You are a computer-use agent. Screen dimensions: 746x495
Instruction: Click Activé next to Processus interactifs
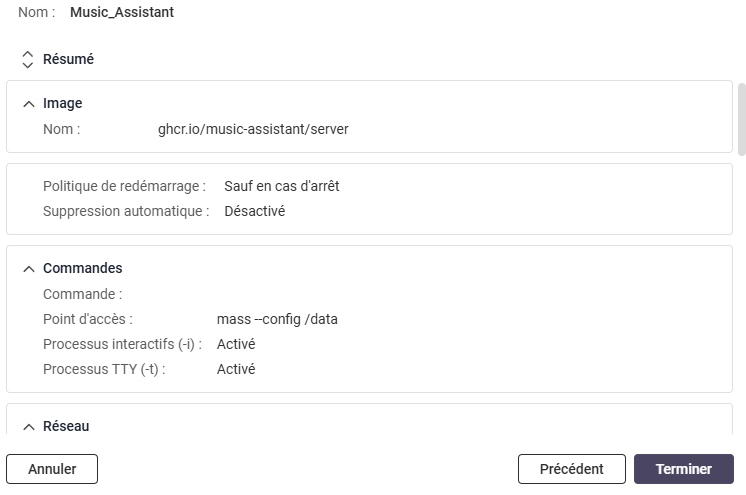pos(236,344)
